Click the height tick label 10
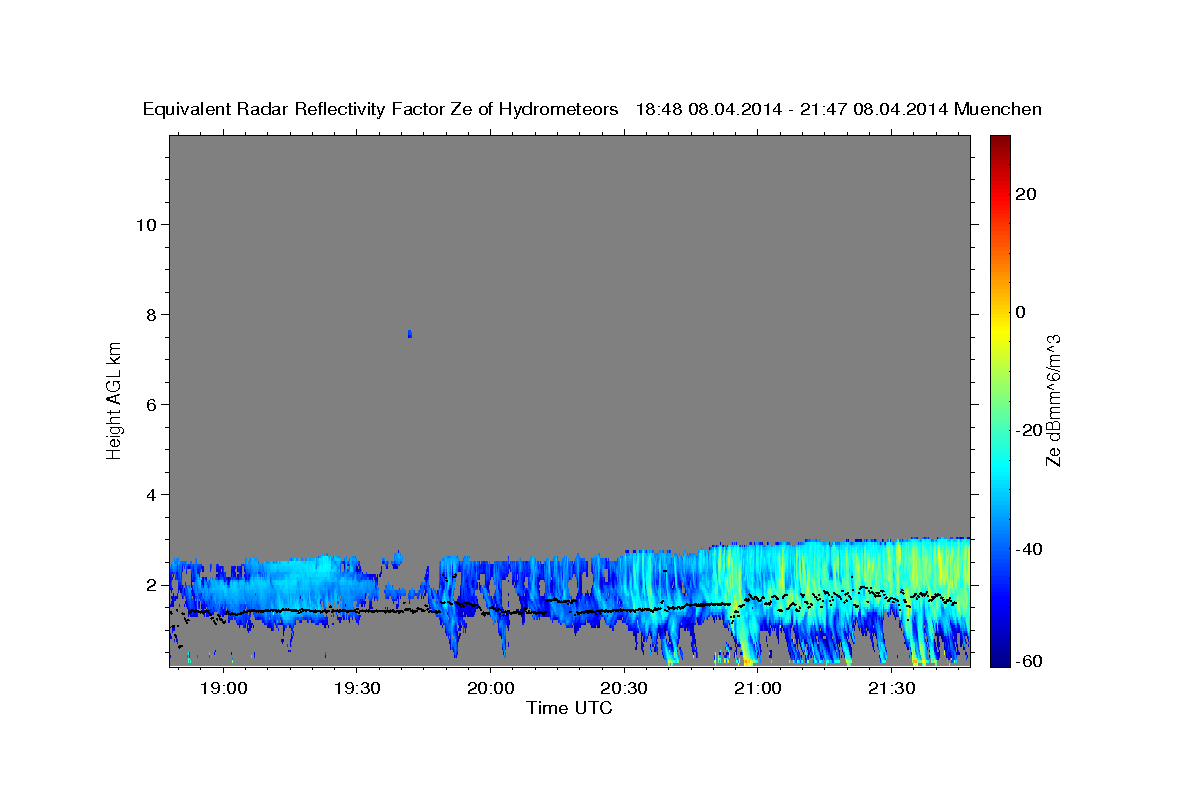The height and width of the screenshot is (800, 1200). tap(145, 224)
